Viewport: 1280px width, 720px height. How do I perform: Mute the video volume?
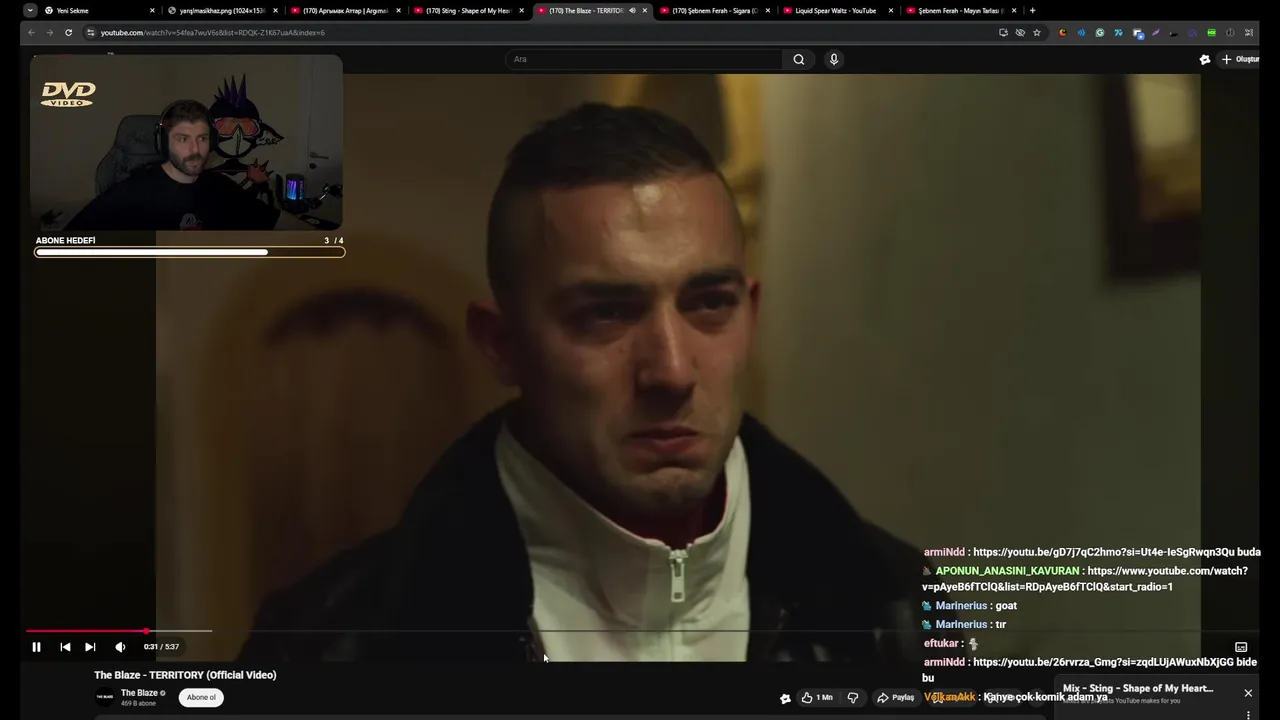(x=120, y=647)
